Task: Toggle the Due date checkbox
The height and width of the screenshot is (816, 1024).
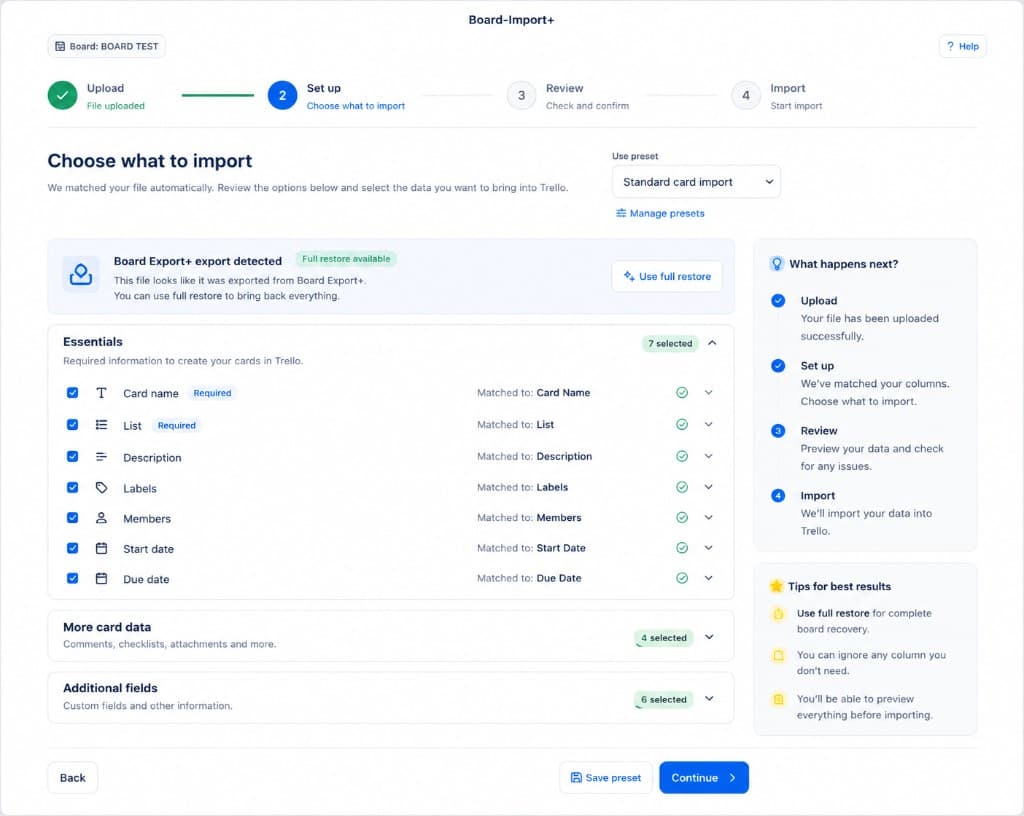Action: click(x=72, y=578)
